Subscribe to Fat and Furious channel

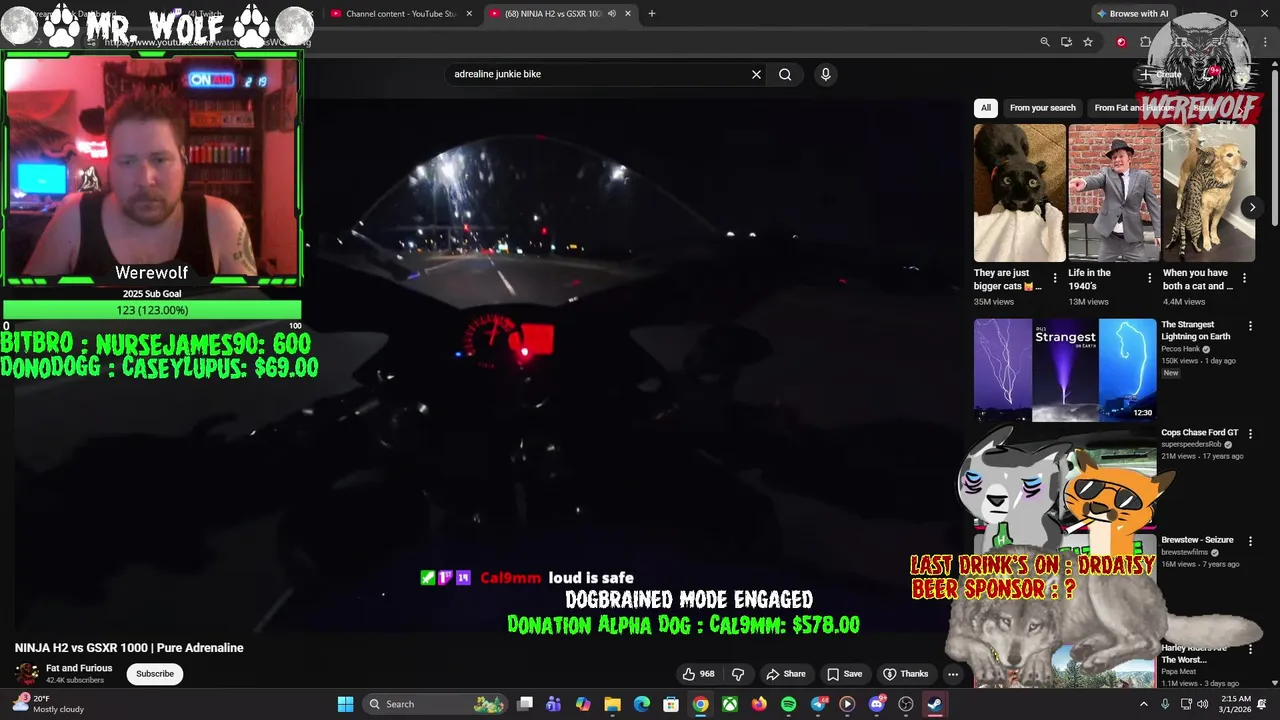[x=155, y=674]
